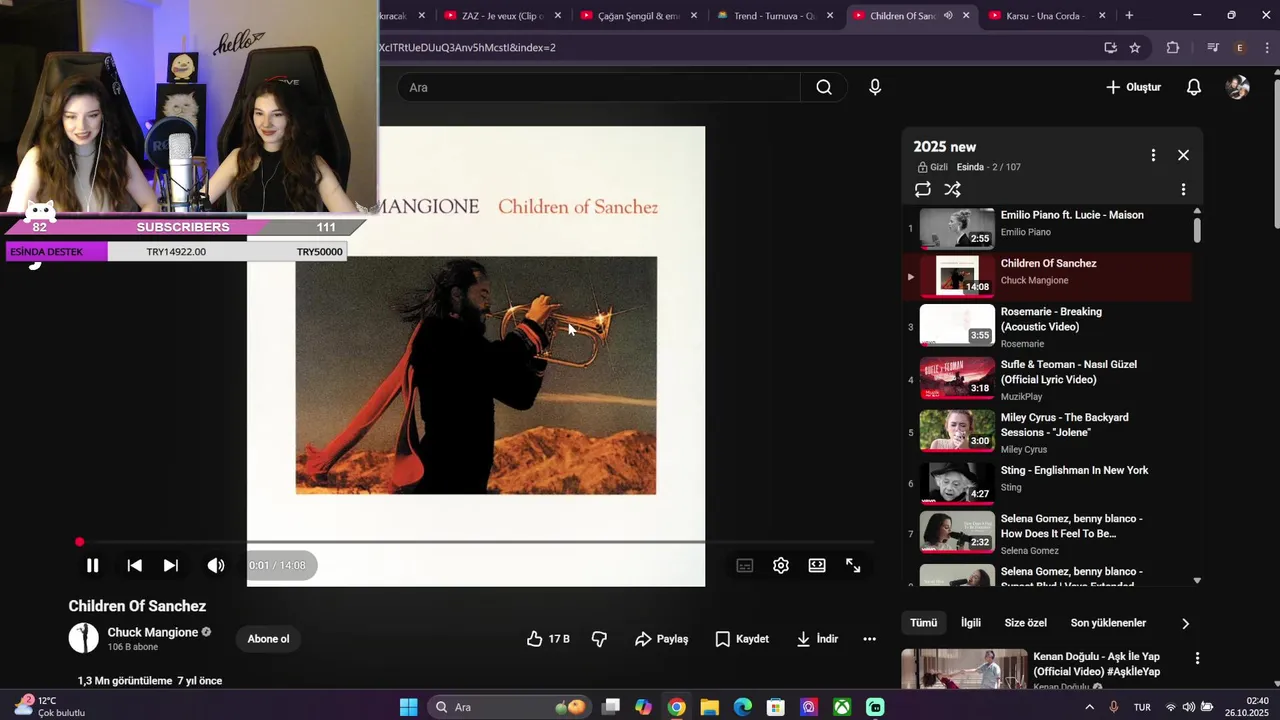Share the video via Paylaş
This screenshot has width=1280, height=720.
pos(662,639)
